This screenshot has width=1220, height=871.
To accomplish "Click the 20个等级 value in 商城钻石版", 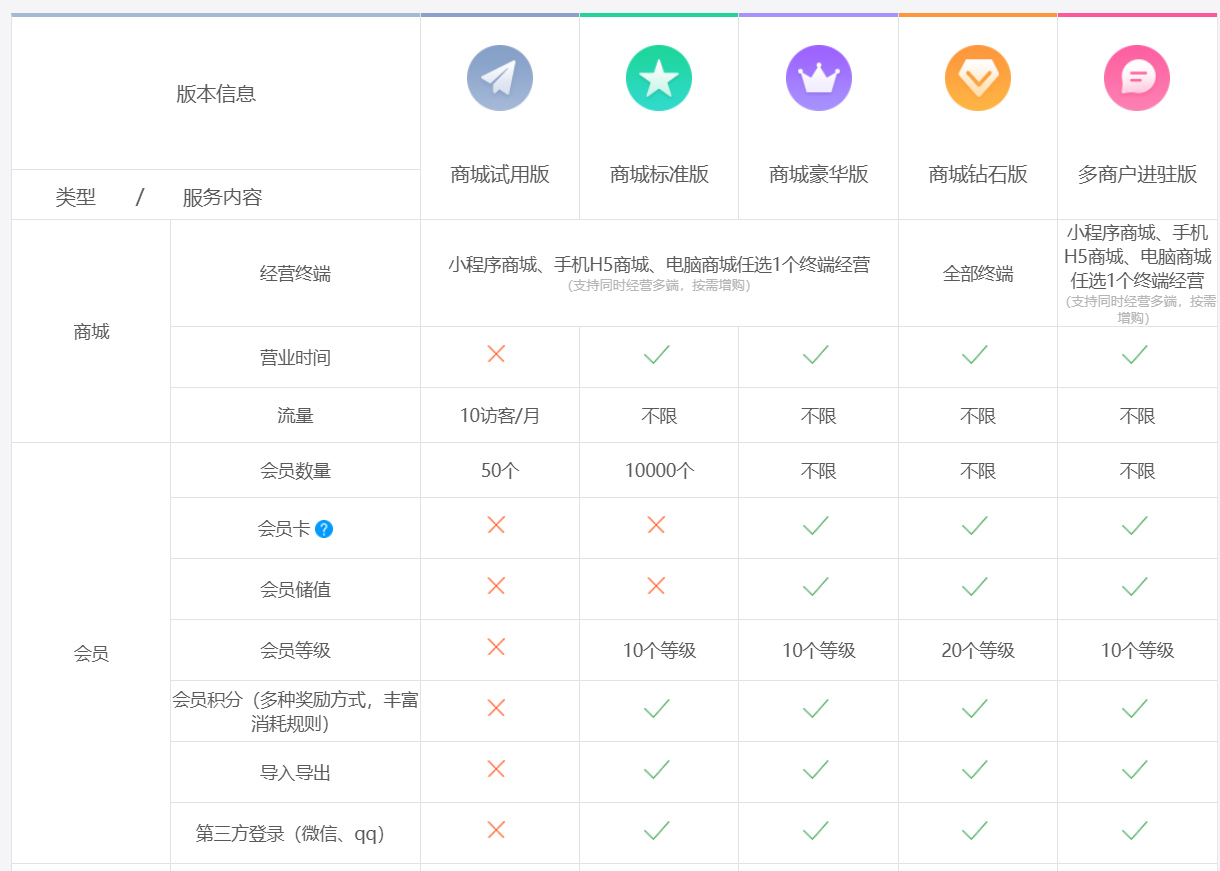I will pyautogui.click(x=978, y=651).
